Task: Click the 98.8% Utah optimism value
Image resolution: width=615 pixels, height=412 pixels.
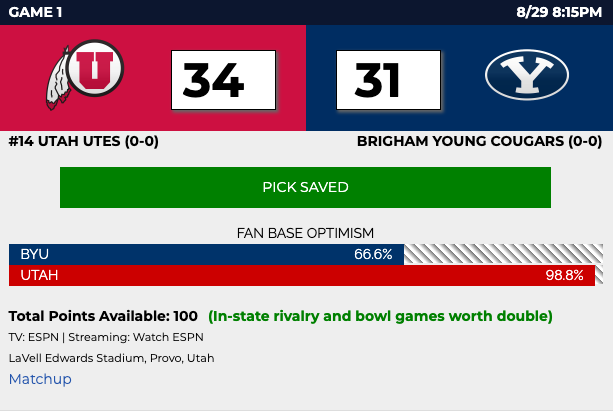Action: click(564, 275)
